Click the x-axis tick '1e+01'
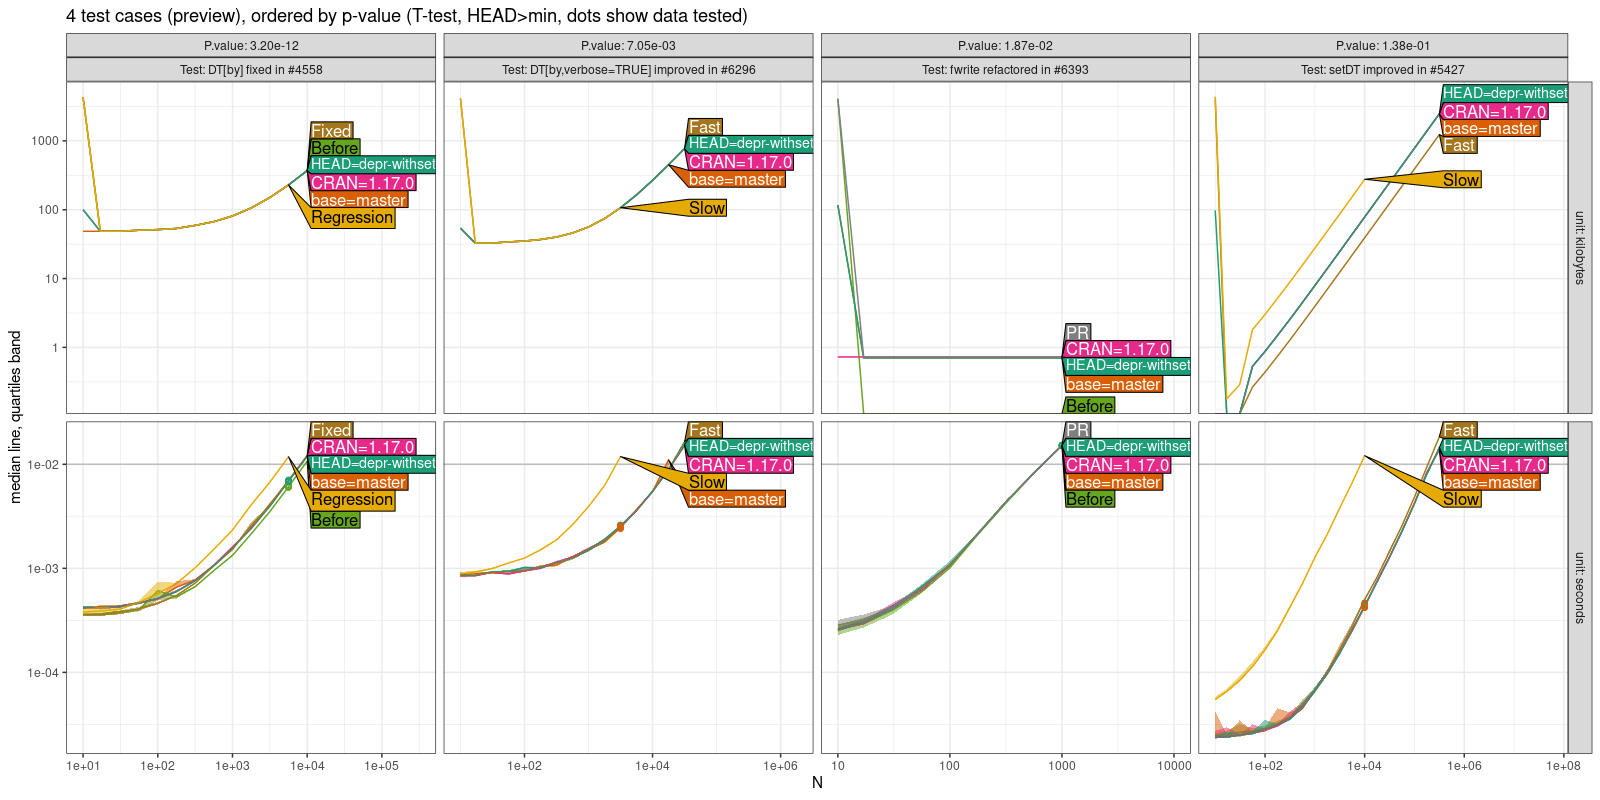1600x800 pixels. tap(83, 766)
